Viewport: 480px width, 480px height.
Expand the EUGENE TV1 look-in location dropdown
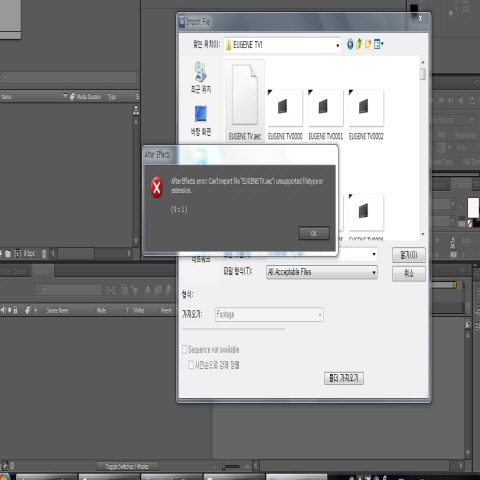pos(338,45)
